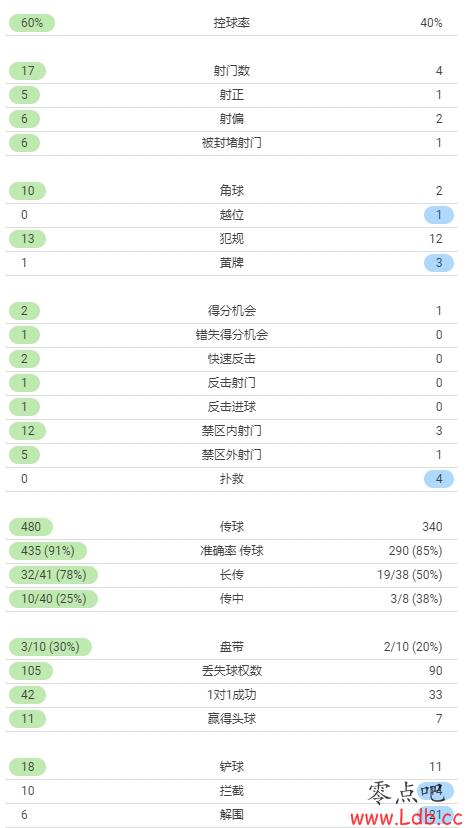Screen dimensions: 472x828
Task: Click the 丢失球权数 possession lost label
Action: [x=231, y=671]
